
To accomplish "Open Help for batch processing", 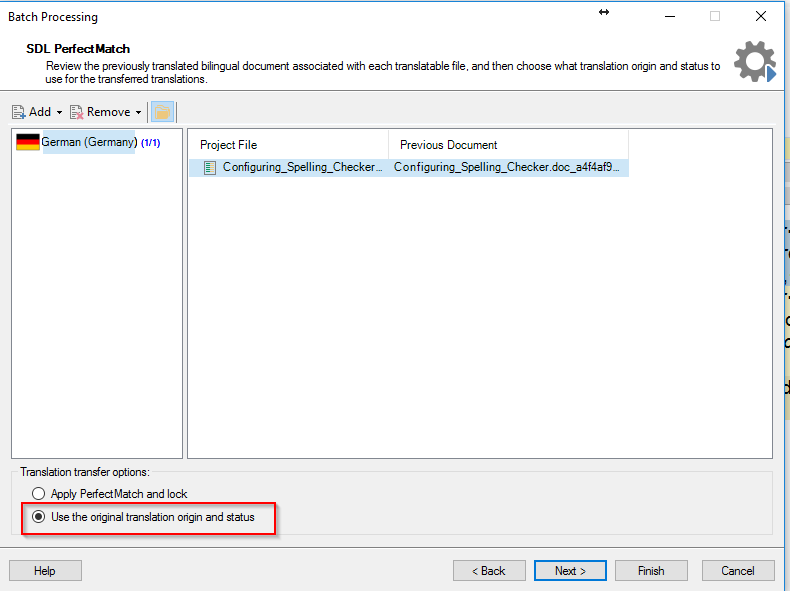I will [45, 571].
